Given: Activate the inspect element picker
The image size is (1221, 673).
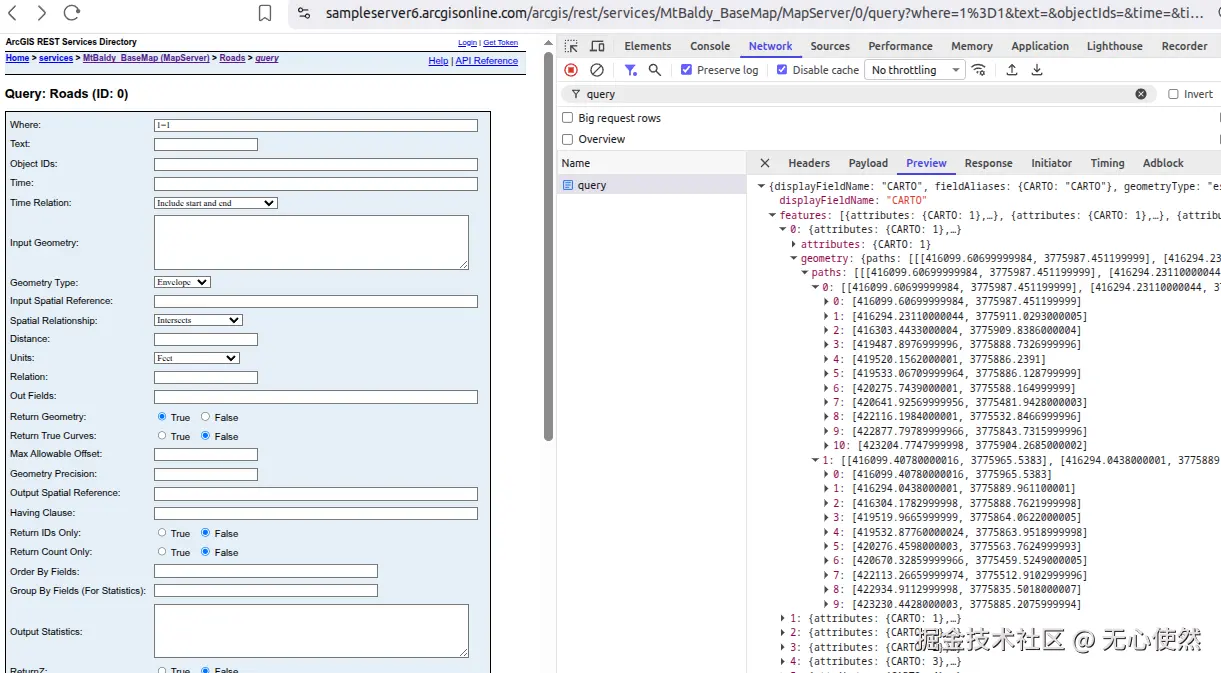Looking at the screenshot, I should [x=571, y=46].
